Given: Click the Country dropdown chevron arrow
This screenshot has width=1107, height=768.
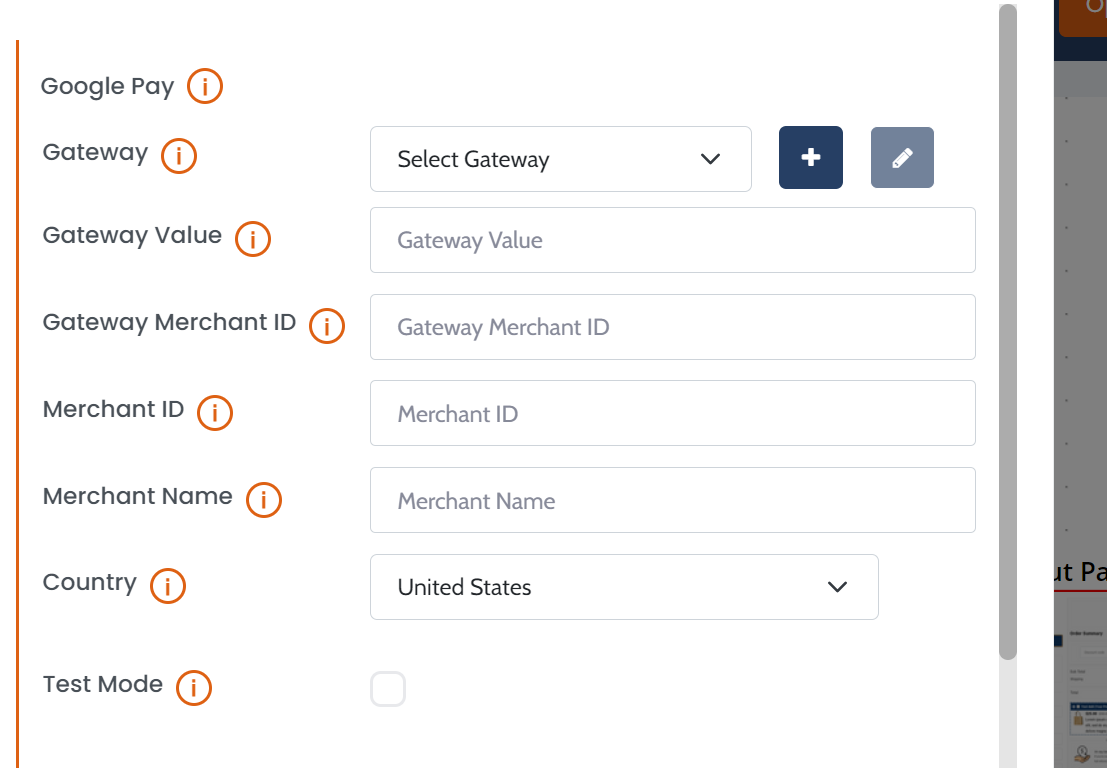Looking at the screenshot, I should click(838, 587).
